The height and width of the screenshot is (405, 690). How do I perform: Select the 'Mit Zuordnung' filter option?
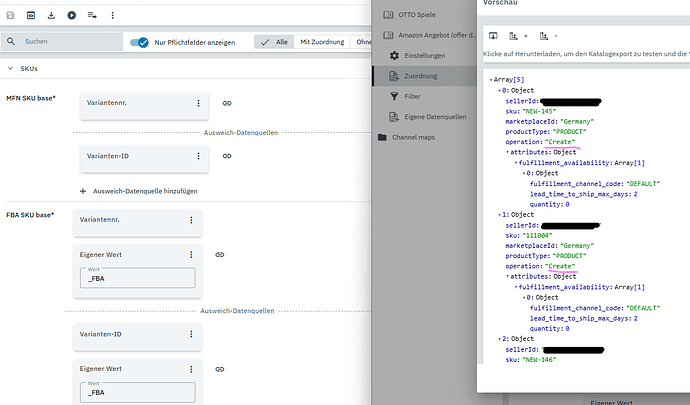pos(322,42)
